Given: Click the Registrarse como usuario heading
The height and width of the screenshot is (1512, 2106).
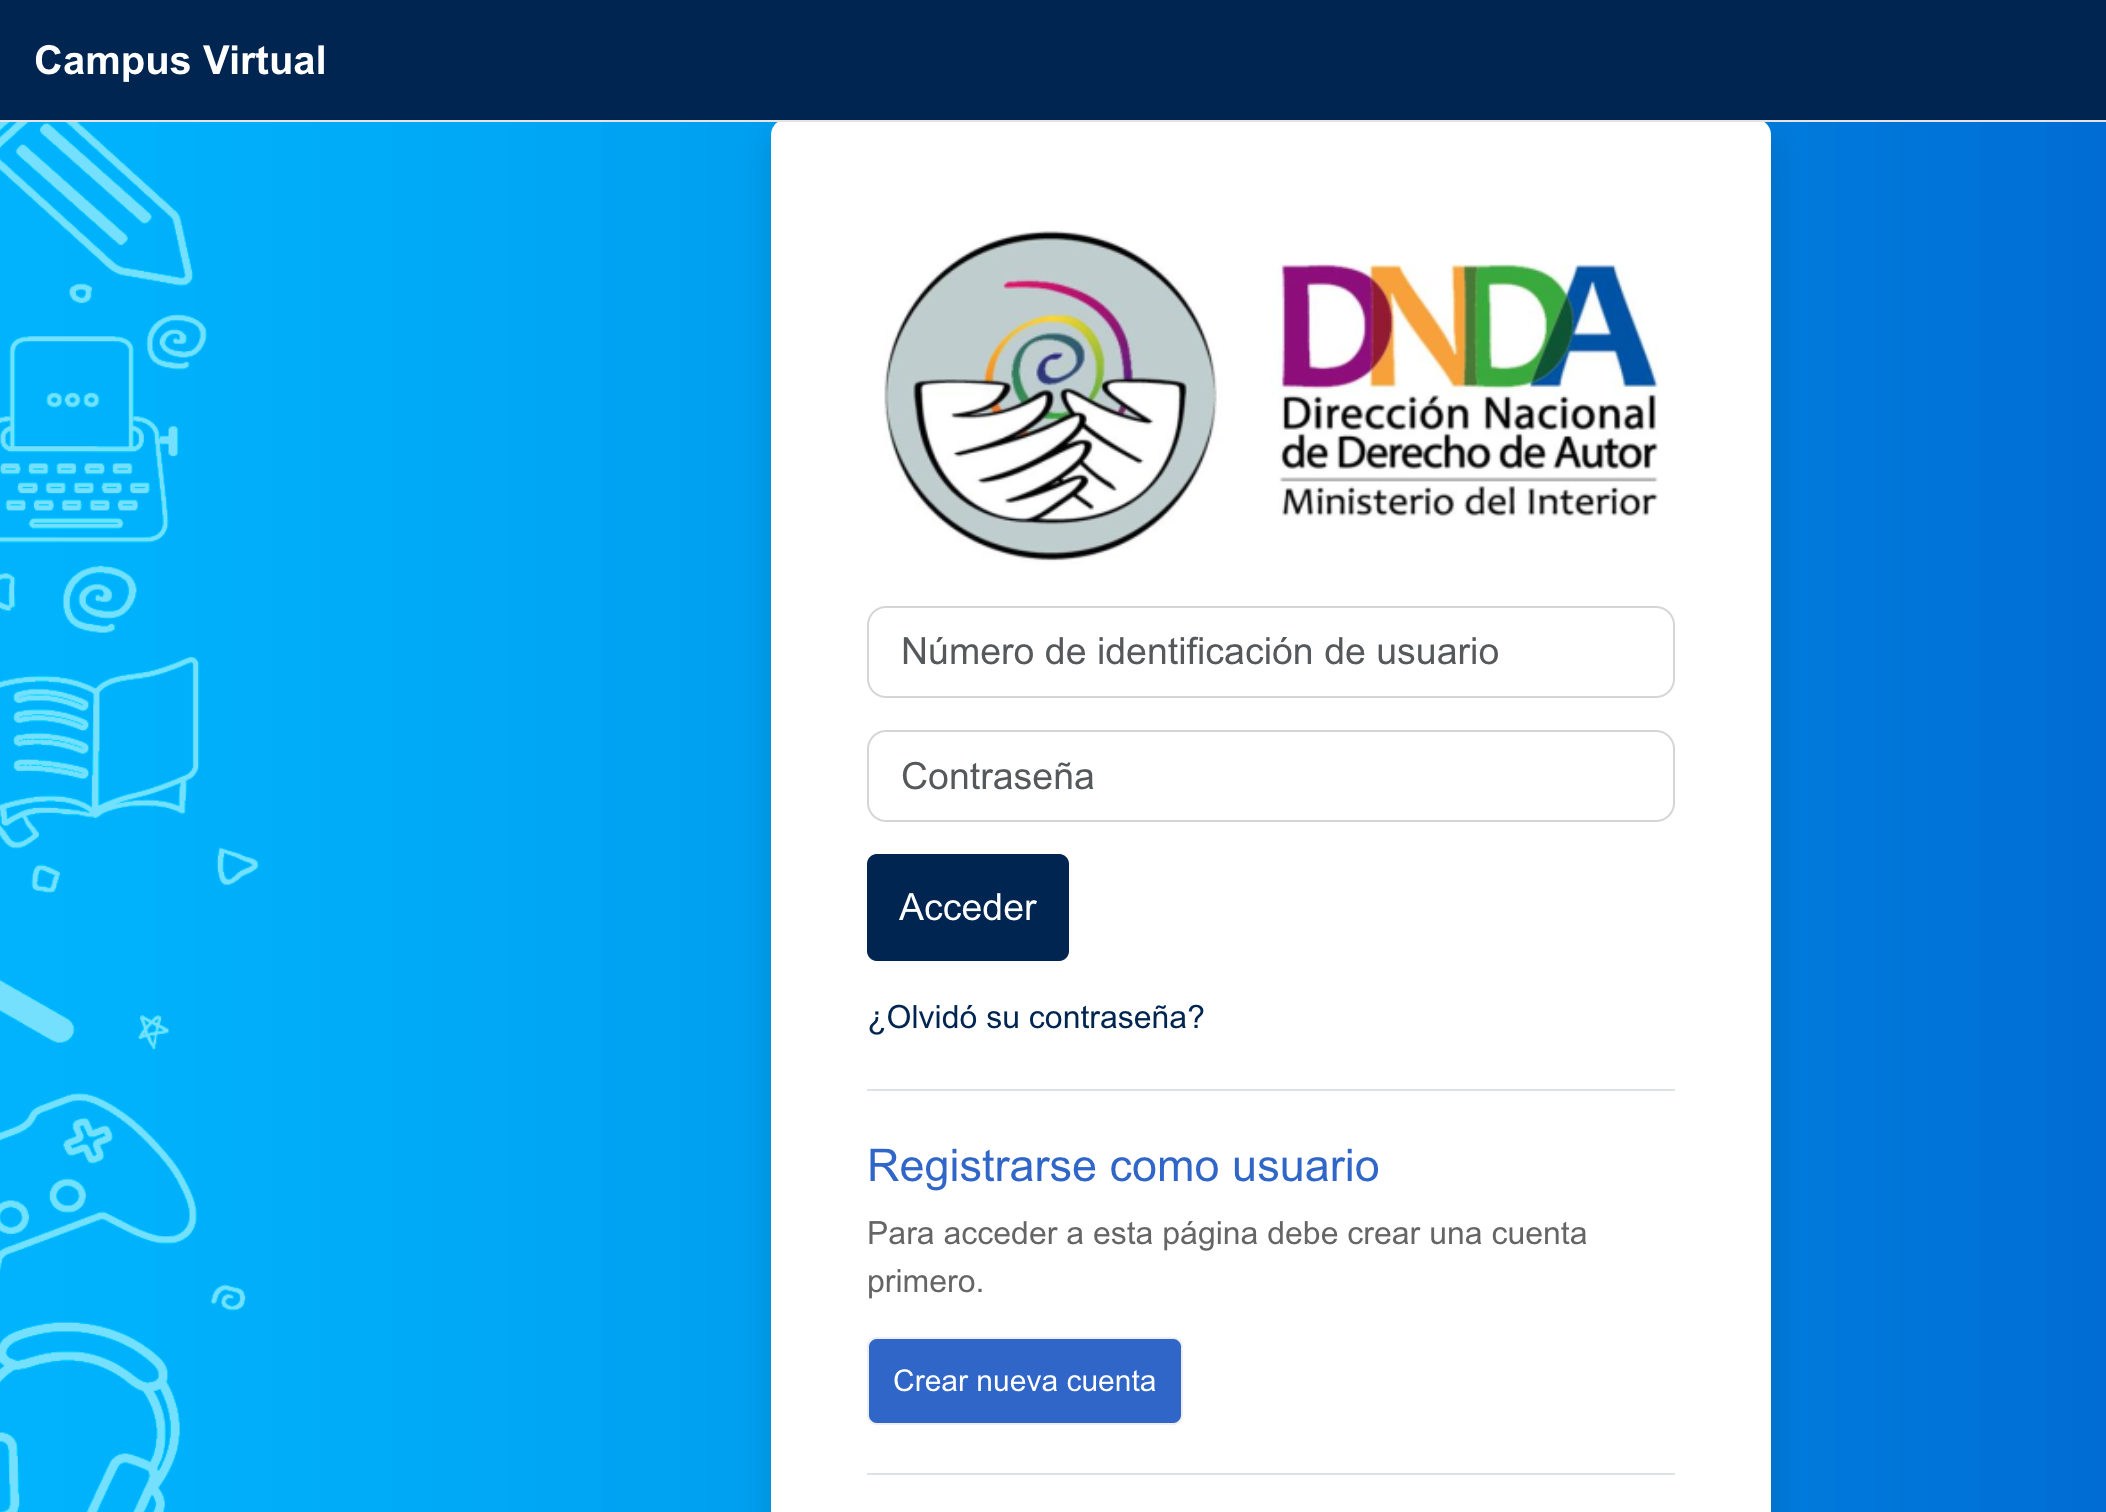Looking at the screenshot, I should (x=1123, y=1166).
